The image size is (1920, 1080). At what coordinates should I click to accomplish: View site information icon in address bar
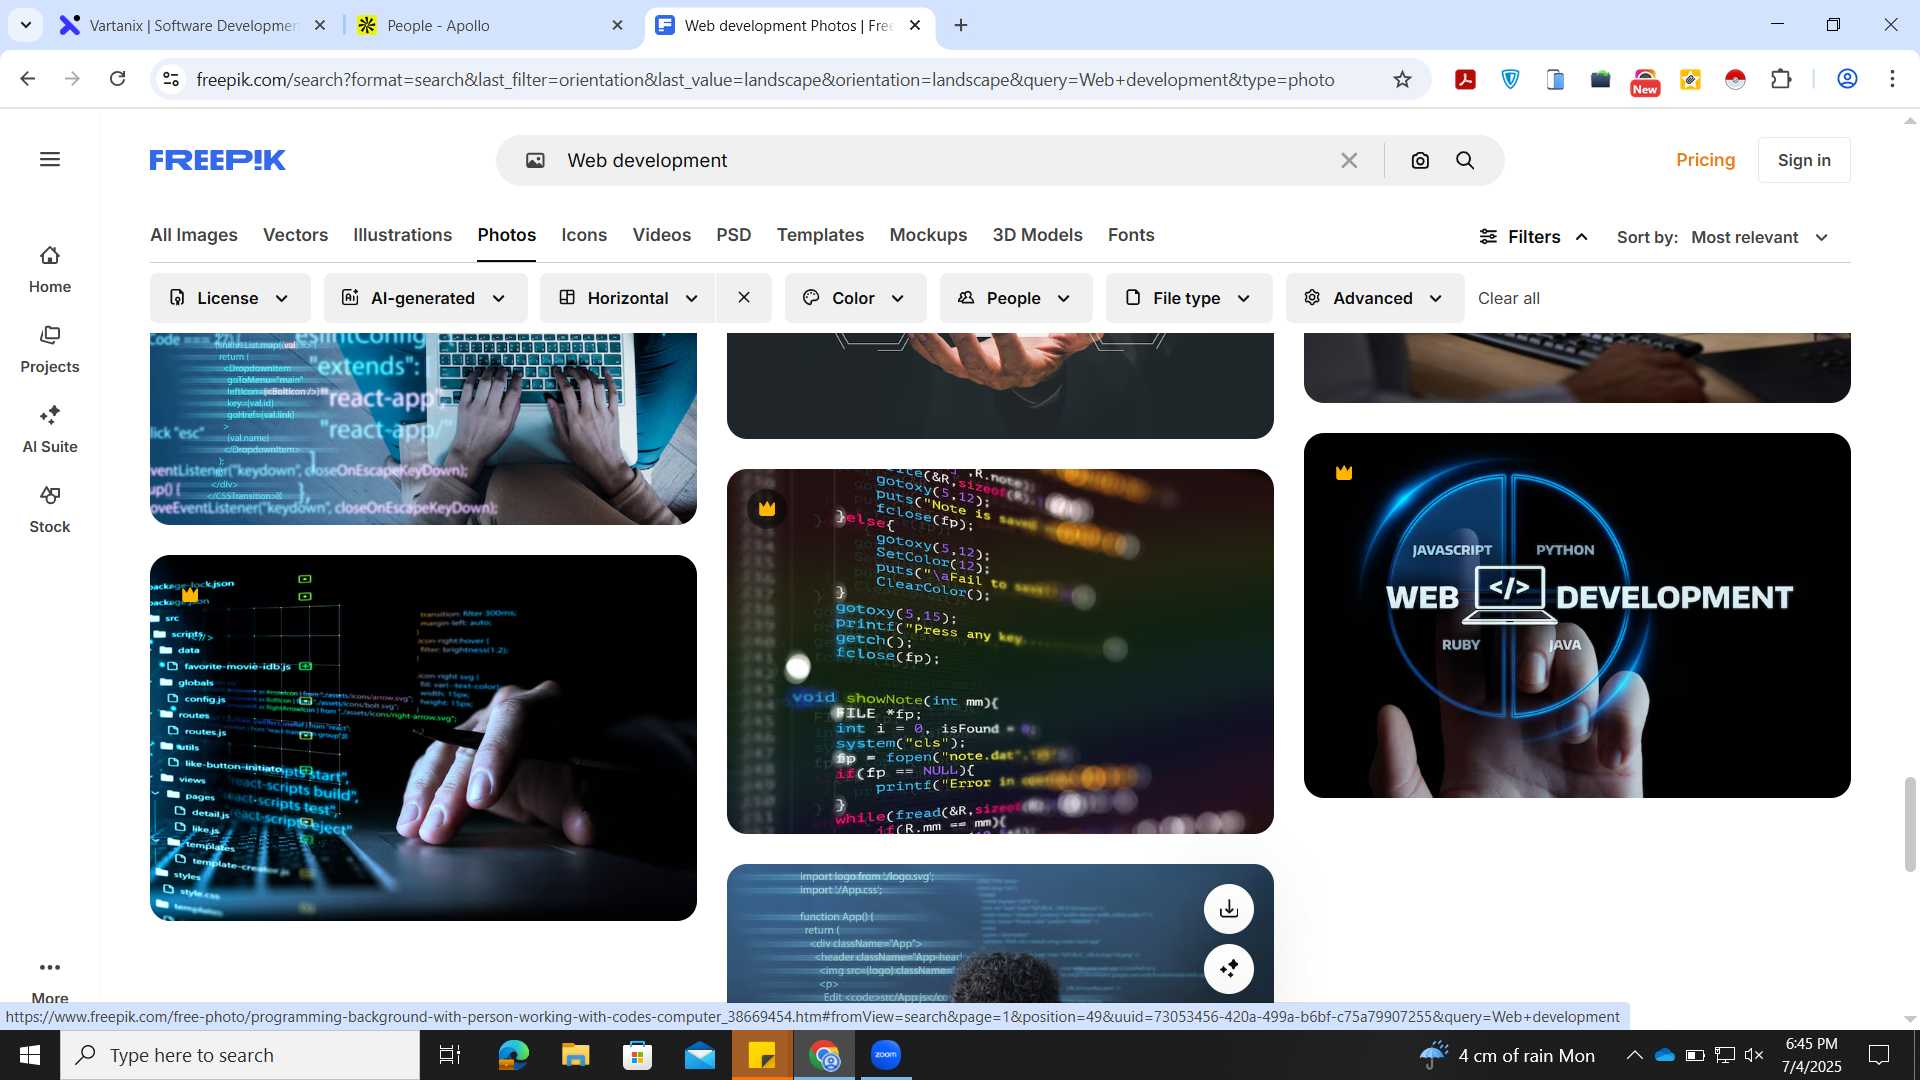click(x=171, y=79)
